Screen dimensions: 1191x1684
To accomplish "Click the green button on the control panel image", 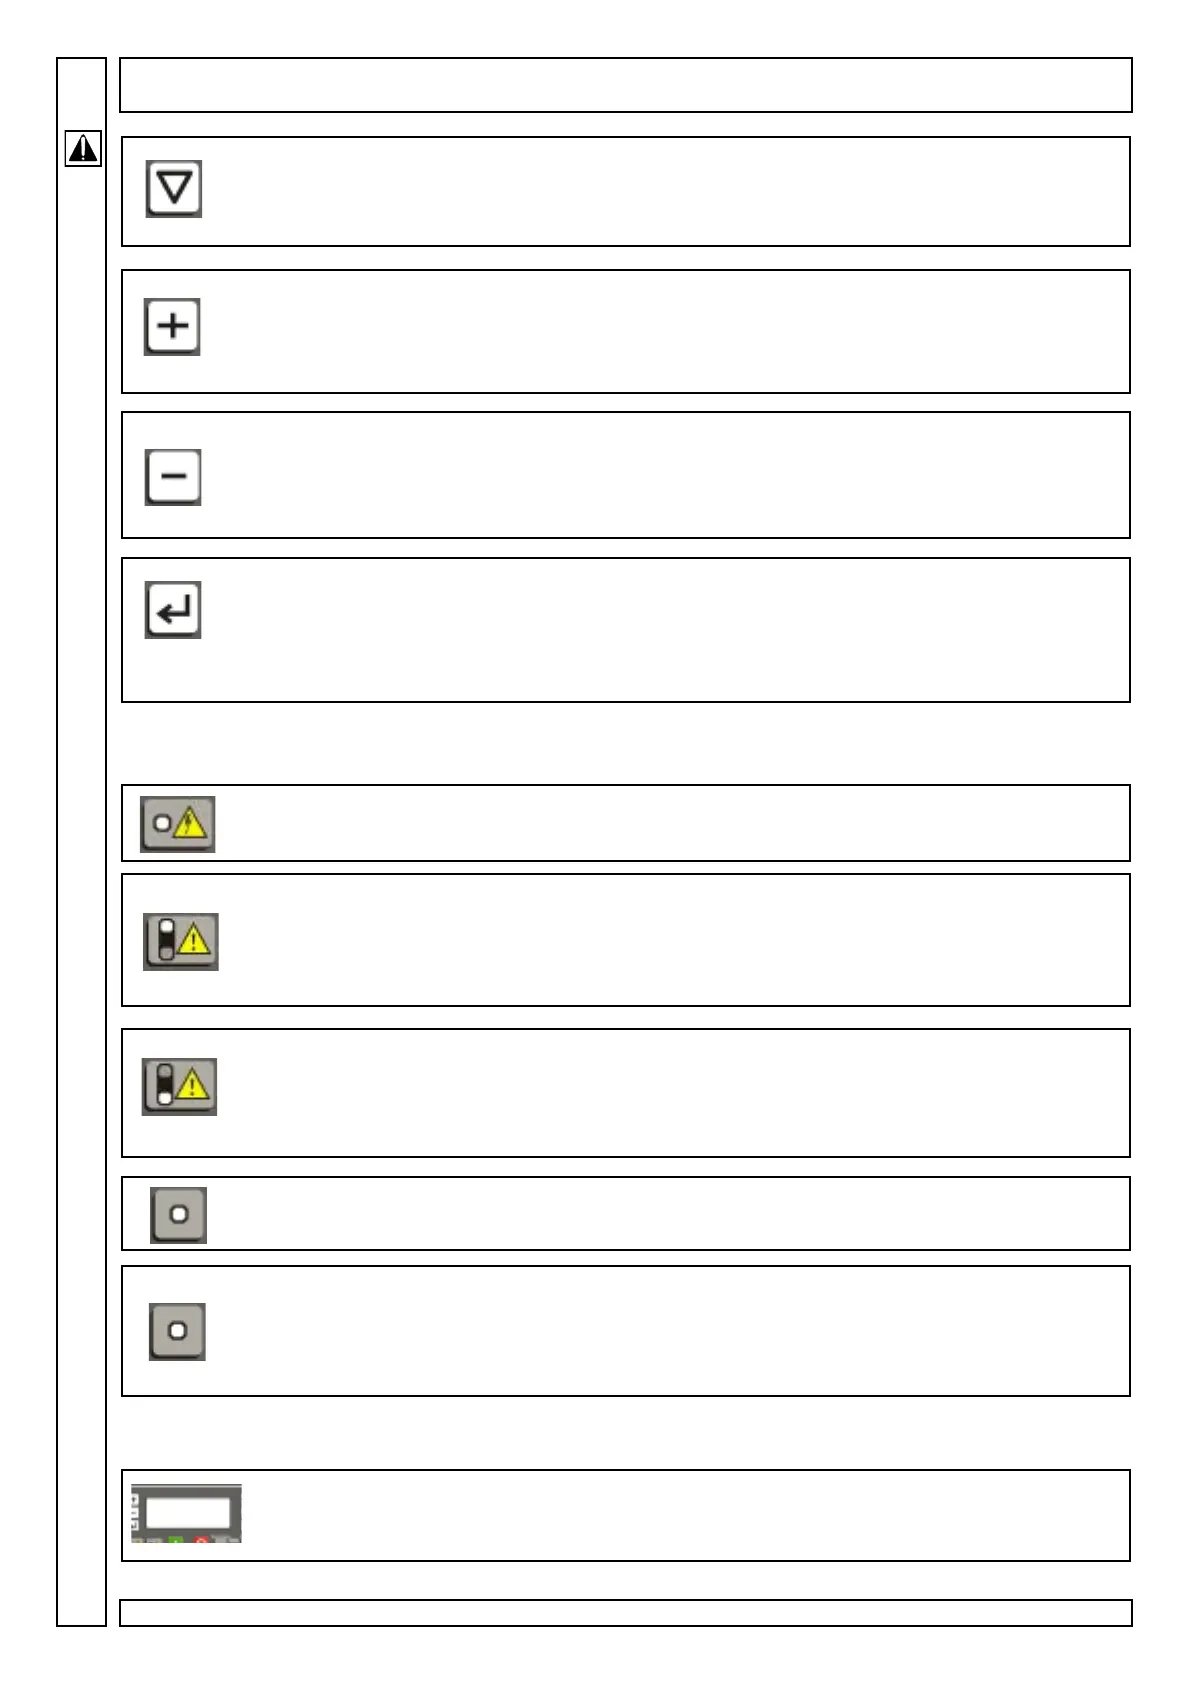I will click(x=176, y=1540).
